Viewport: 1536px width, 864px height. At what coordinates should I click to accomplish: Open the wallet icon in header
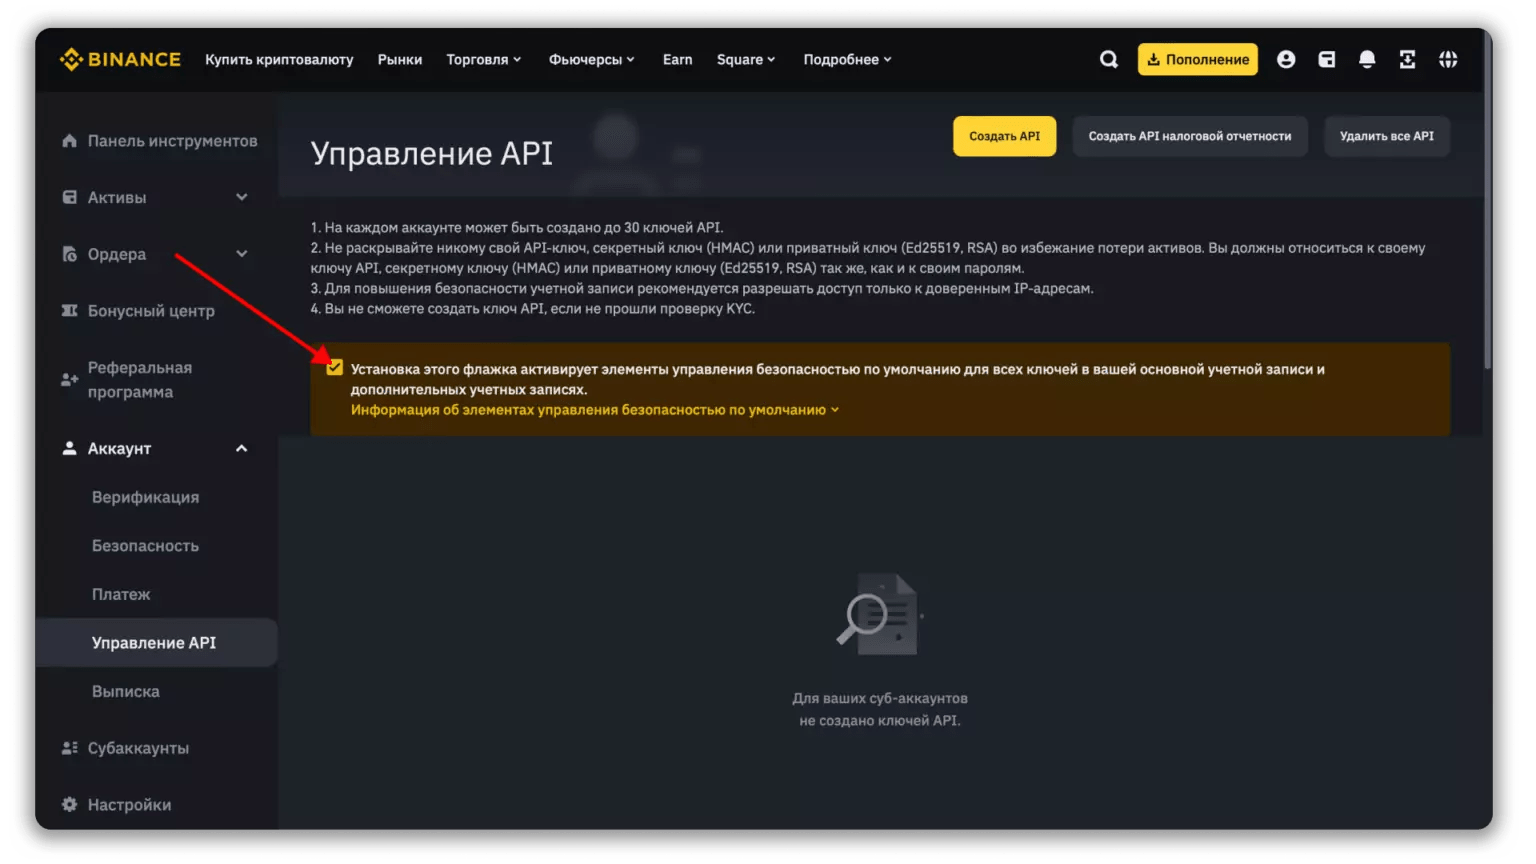coord(1327,60)
